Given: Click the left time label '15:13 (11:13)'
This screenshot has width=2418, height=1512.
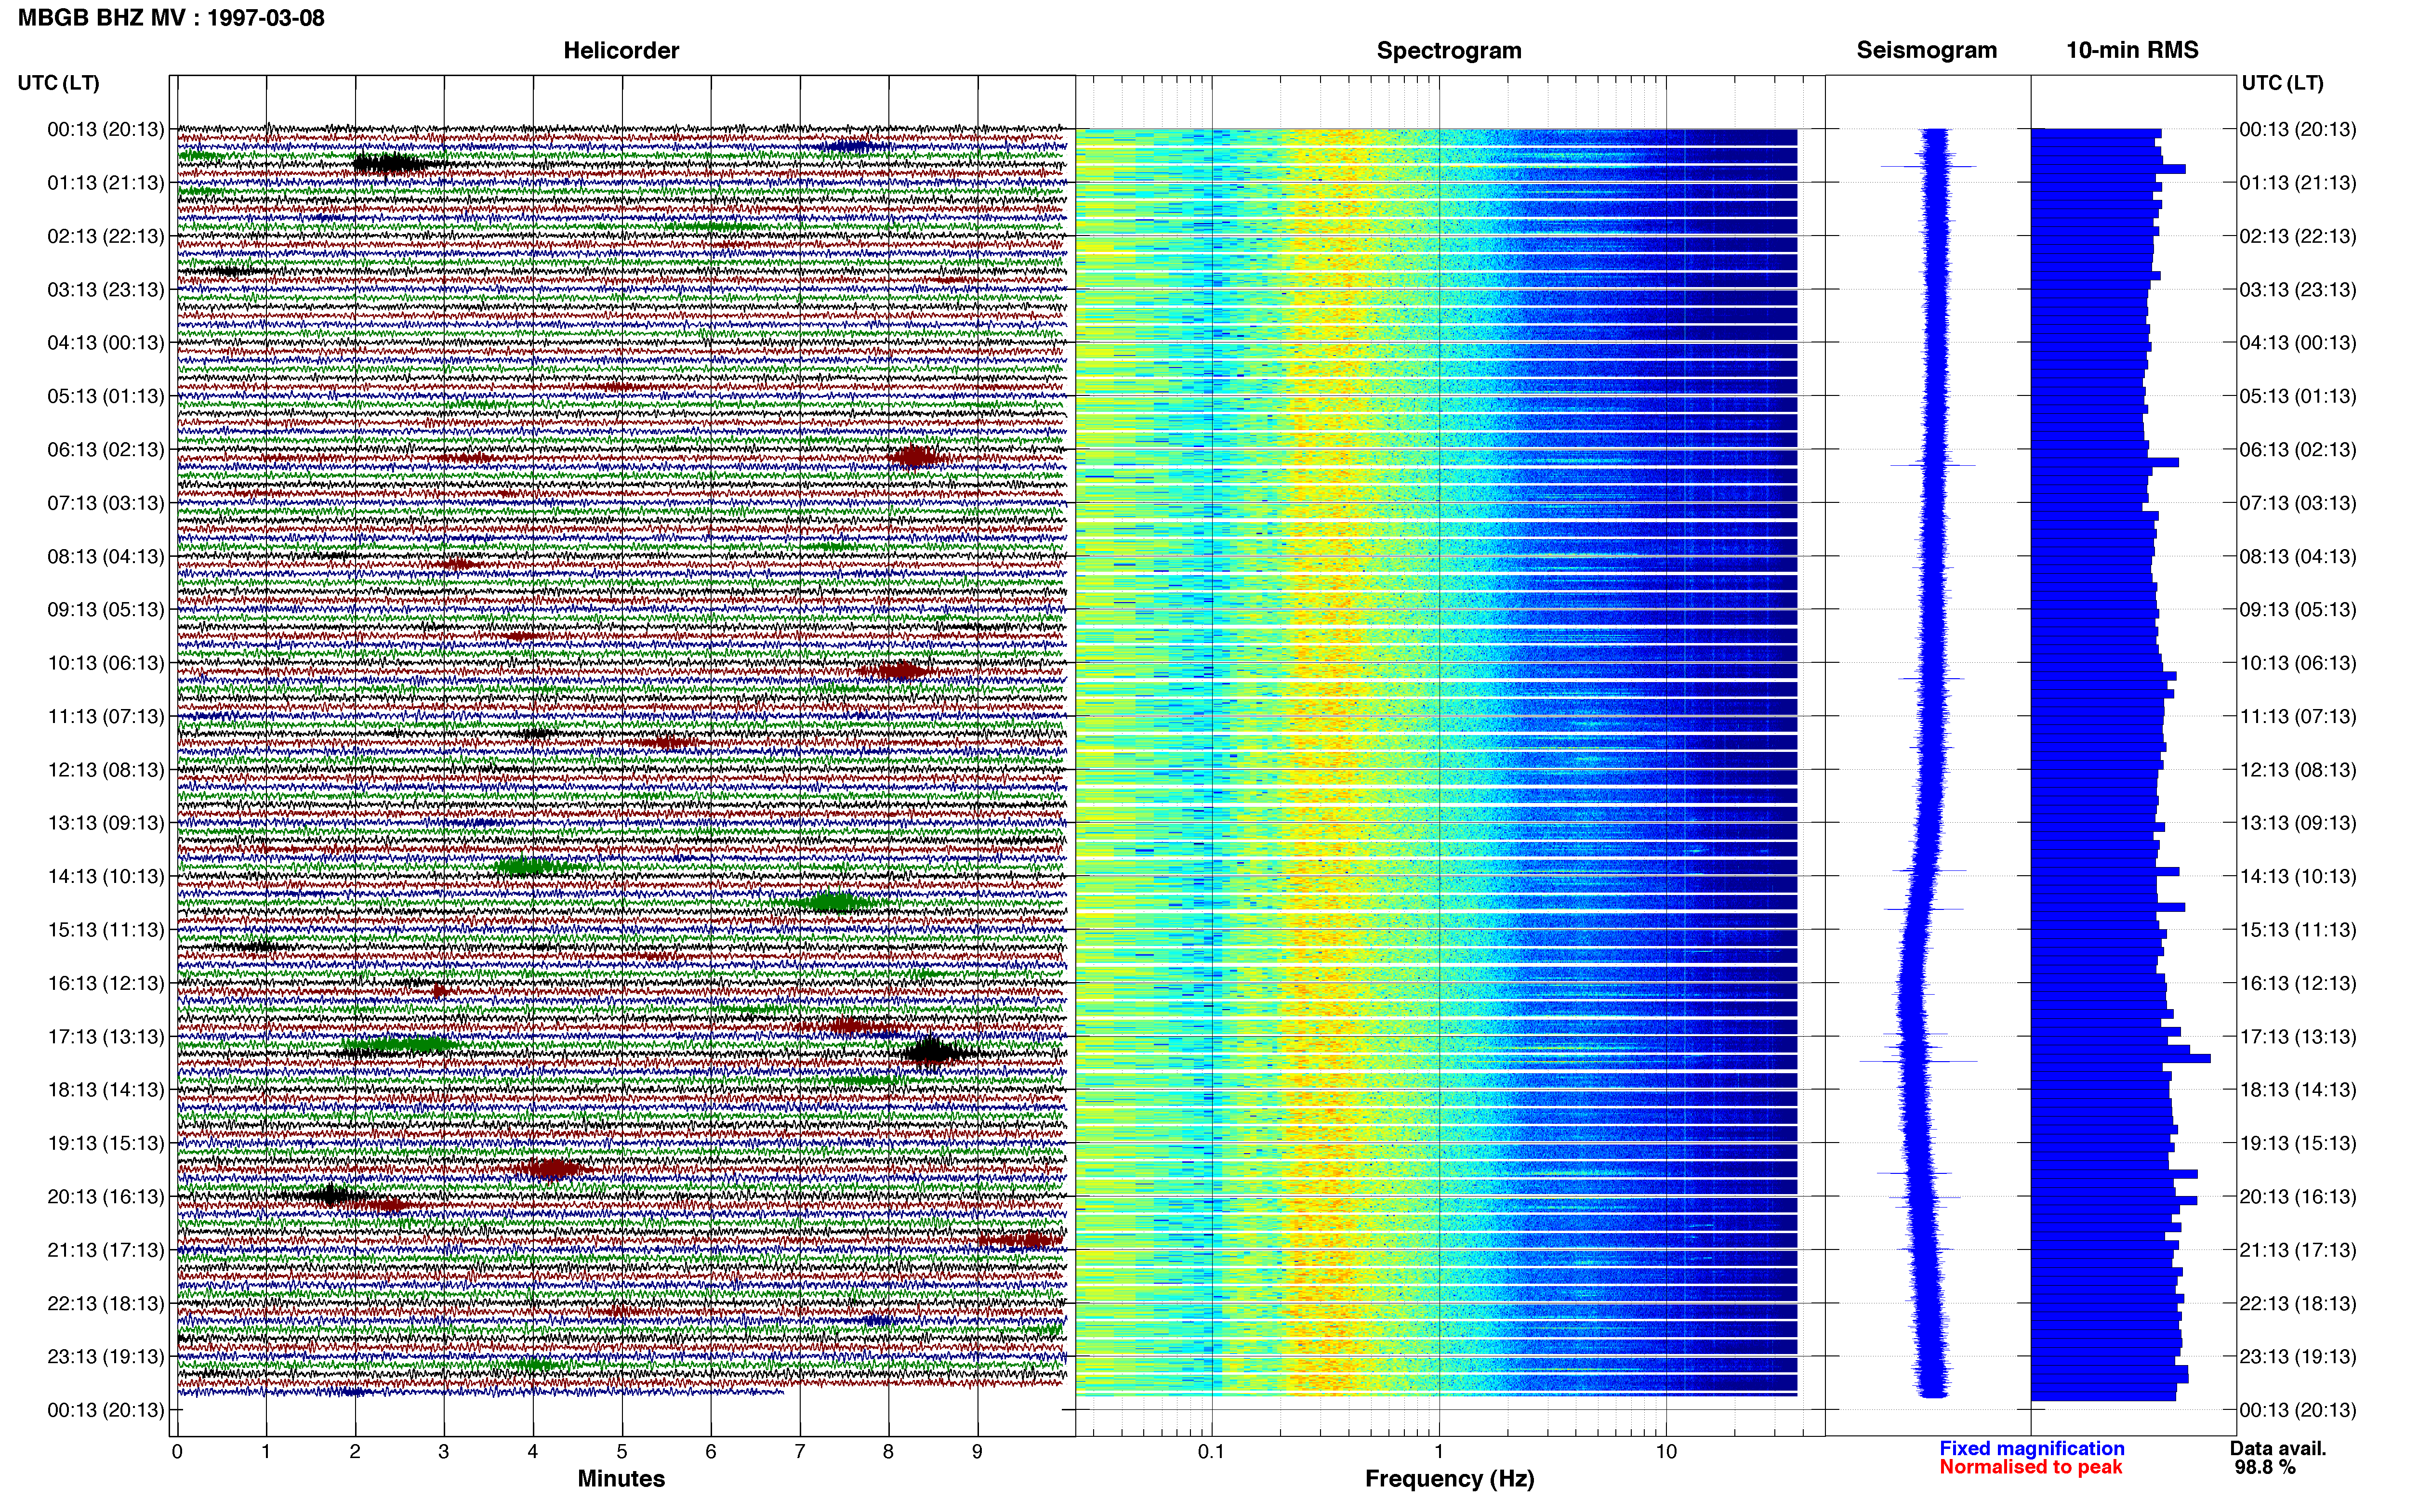Looking at the screenshot, I should tap(106, 930).
